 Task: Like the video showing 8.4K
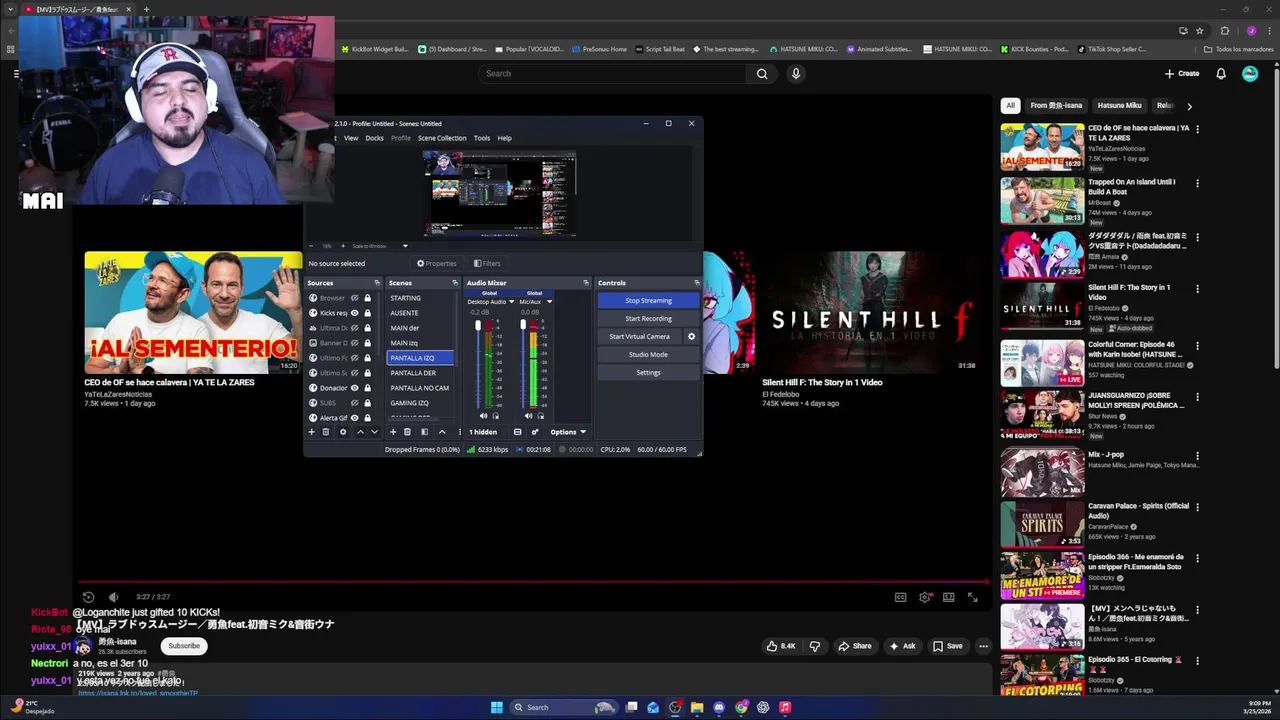point(781,646)
